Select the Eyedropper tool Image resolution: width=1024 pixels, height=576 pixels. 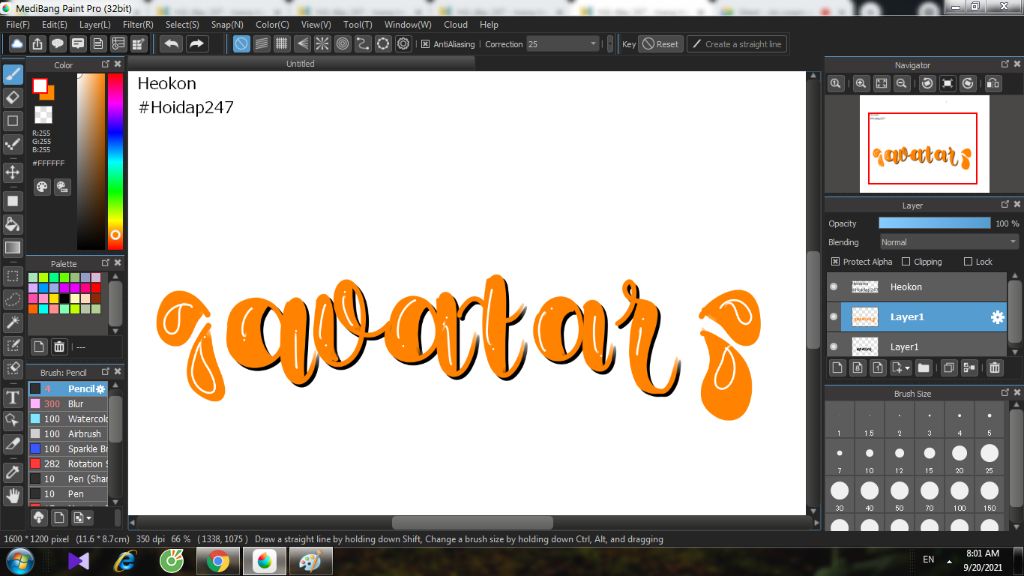click(x=12, y=472)
